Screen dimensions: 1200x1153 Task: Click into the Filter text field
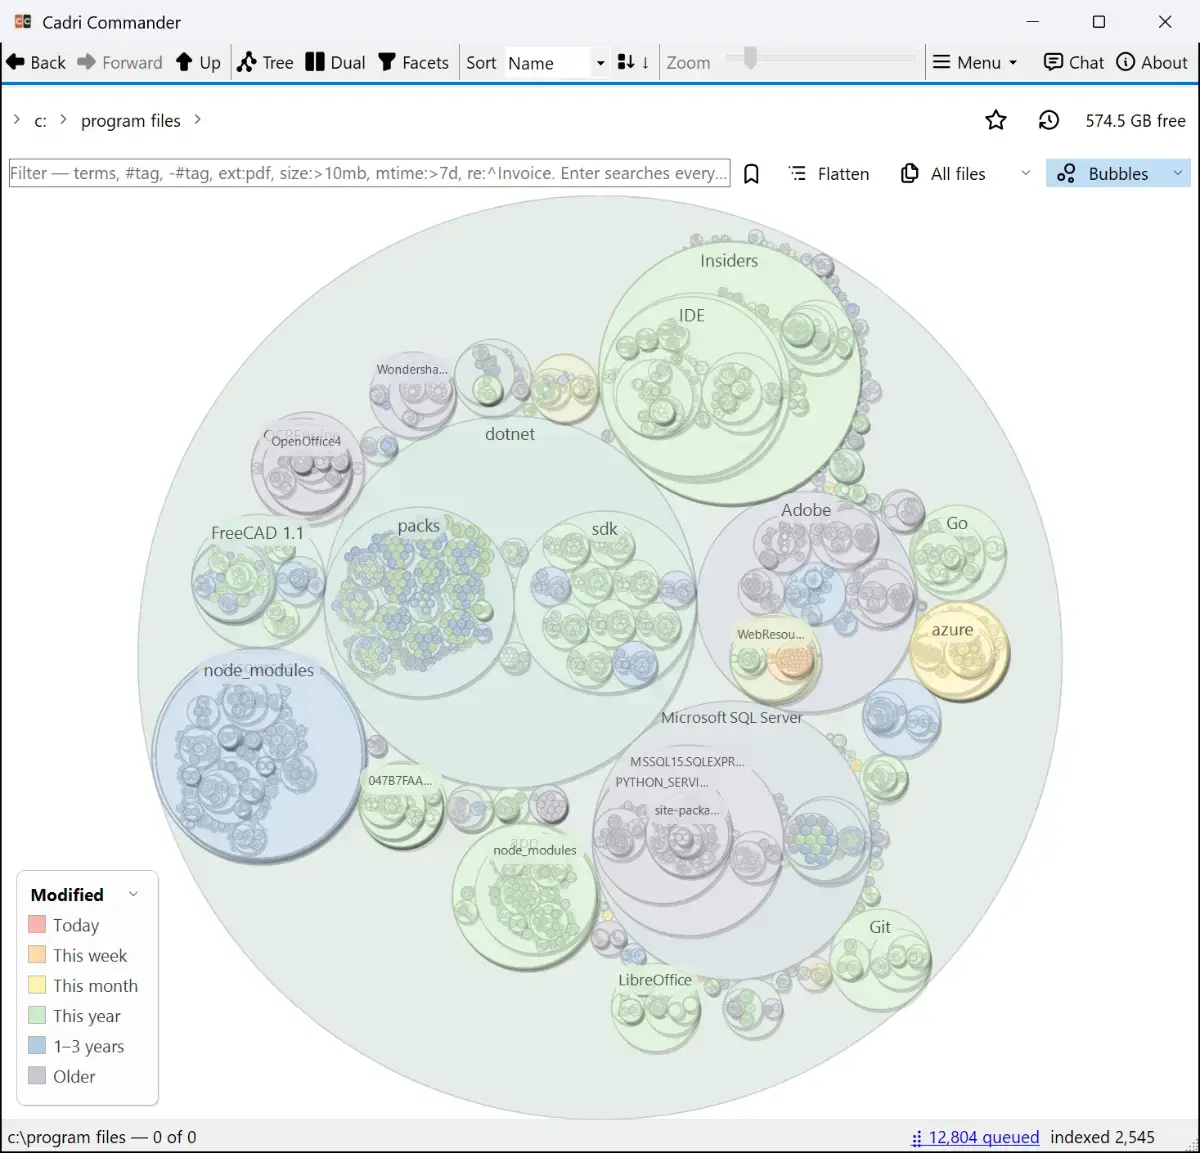coord(369,173)
